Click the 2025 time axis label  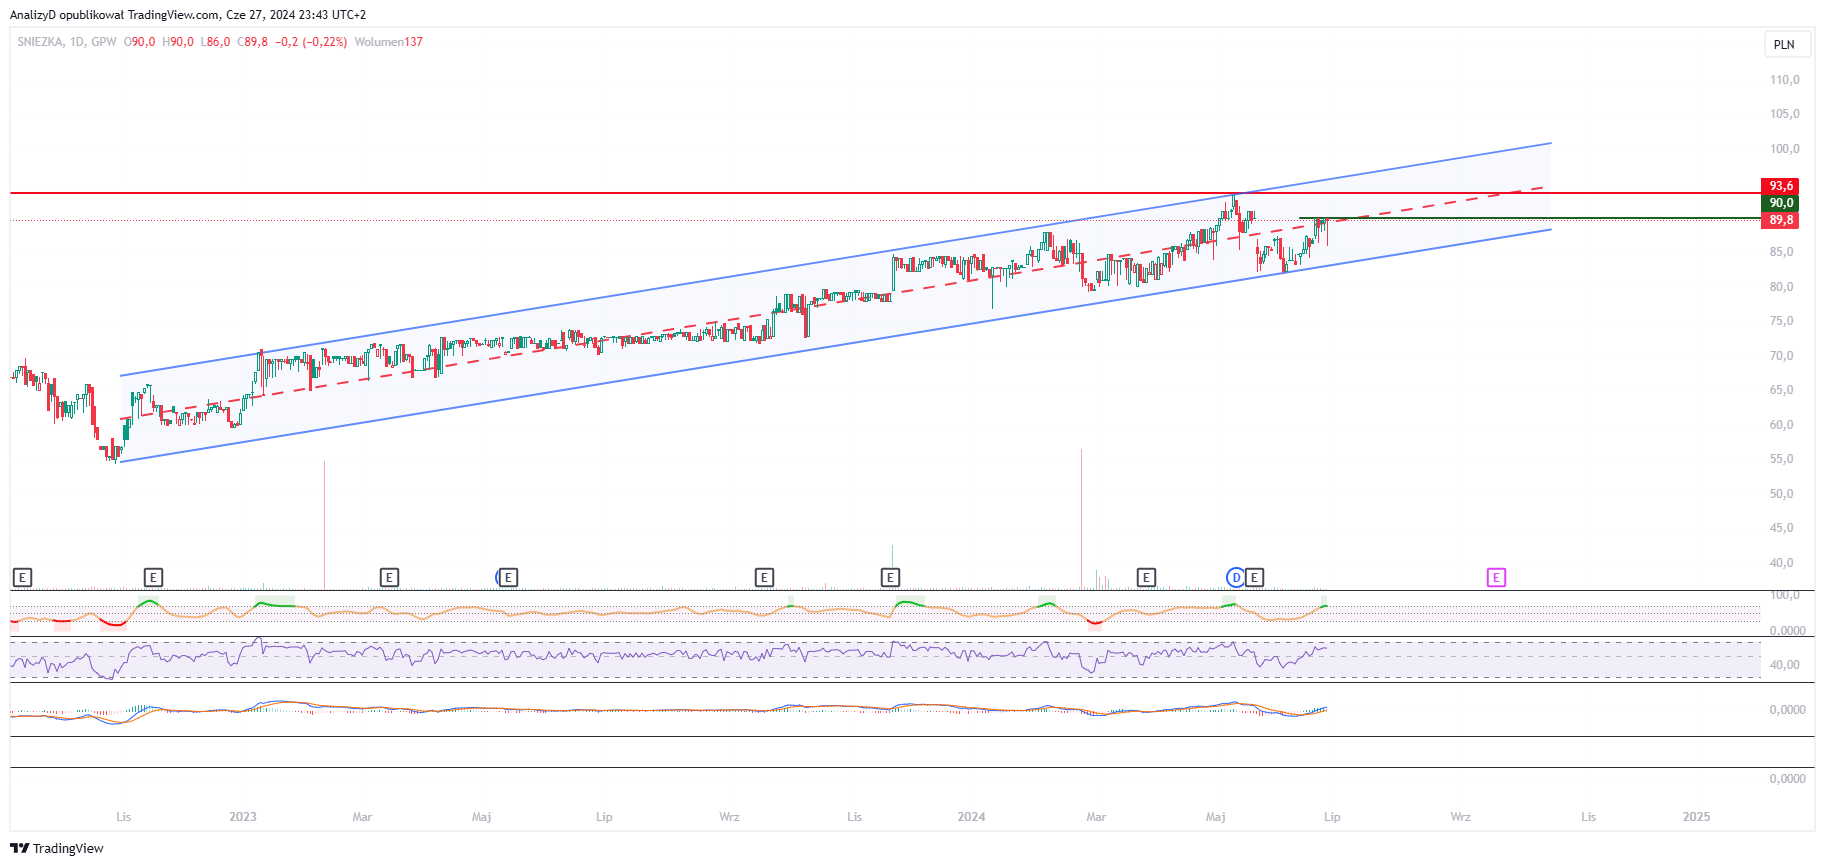point(1696,817)
